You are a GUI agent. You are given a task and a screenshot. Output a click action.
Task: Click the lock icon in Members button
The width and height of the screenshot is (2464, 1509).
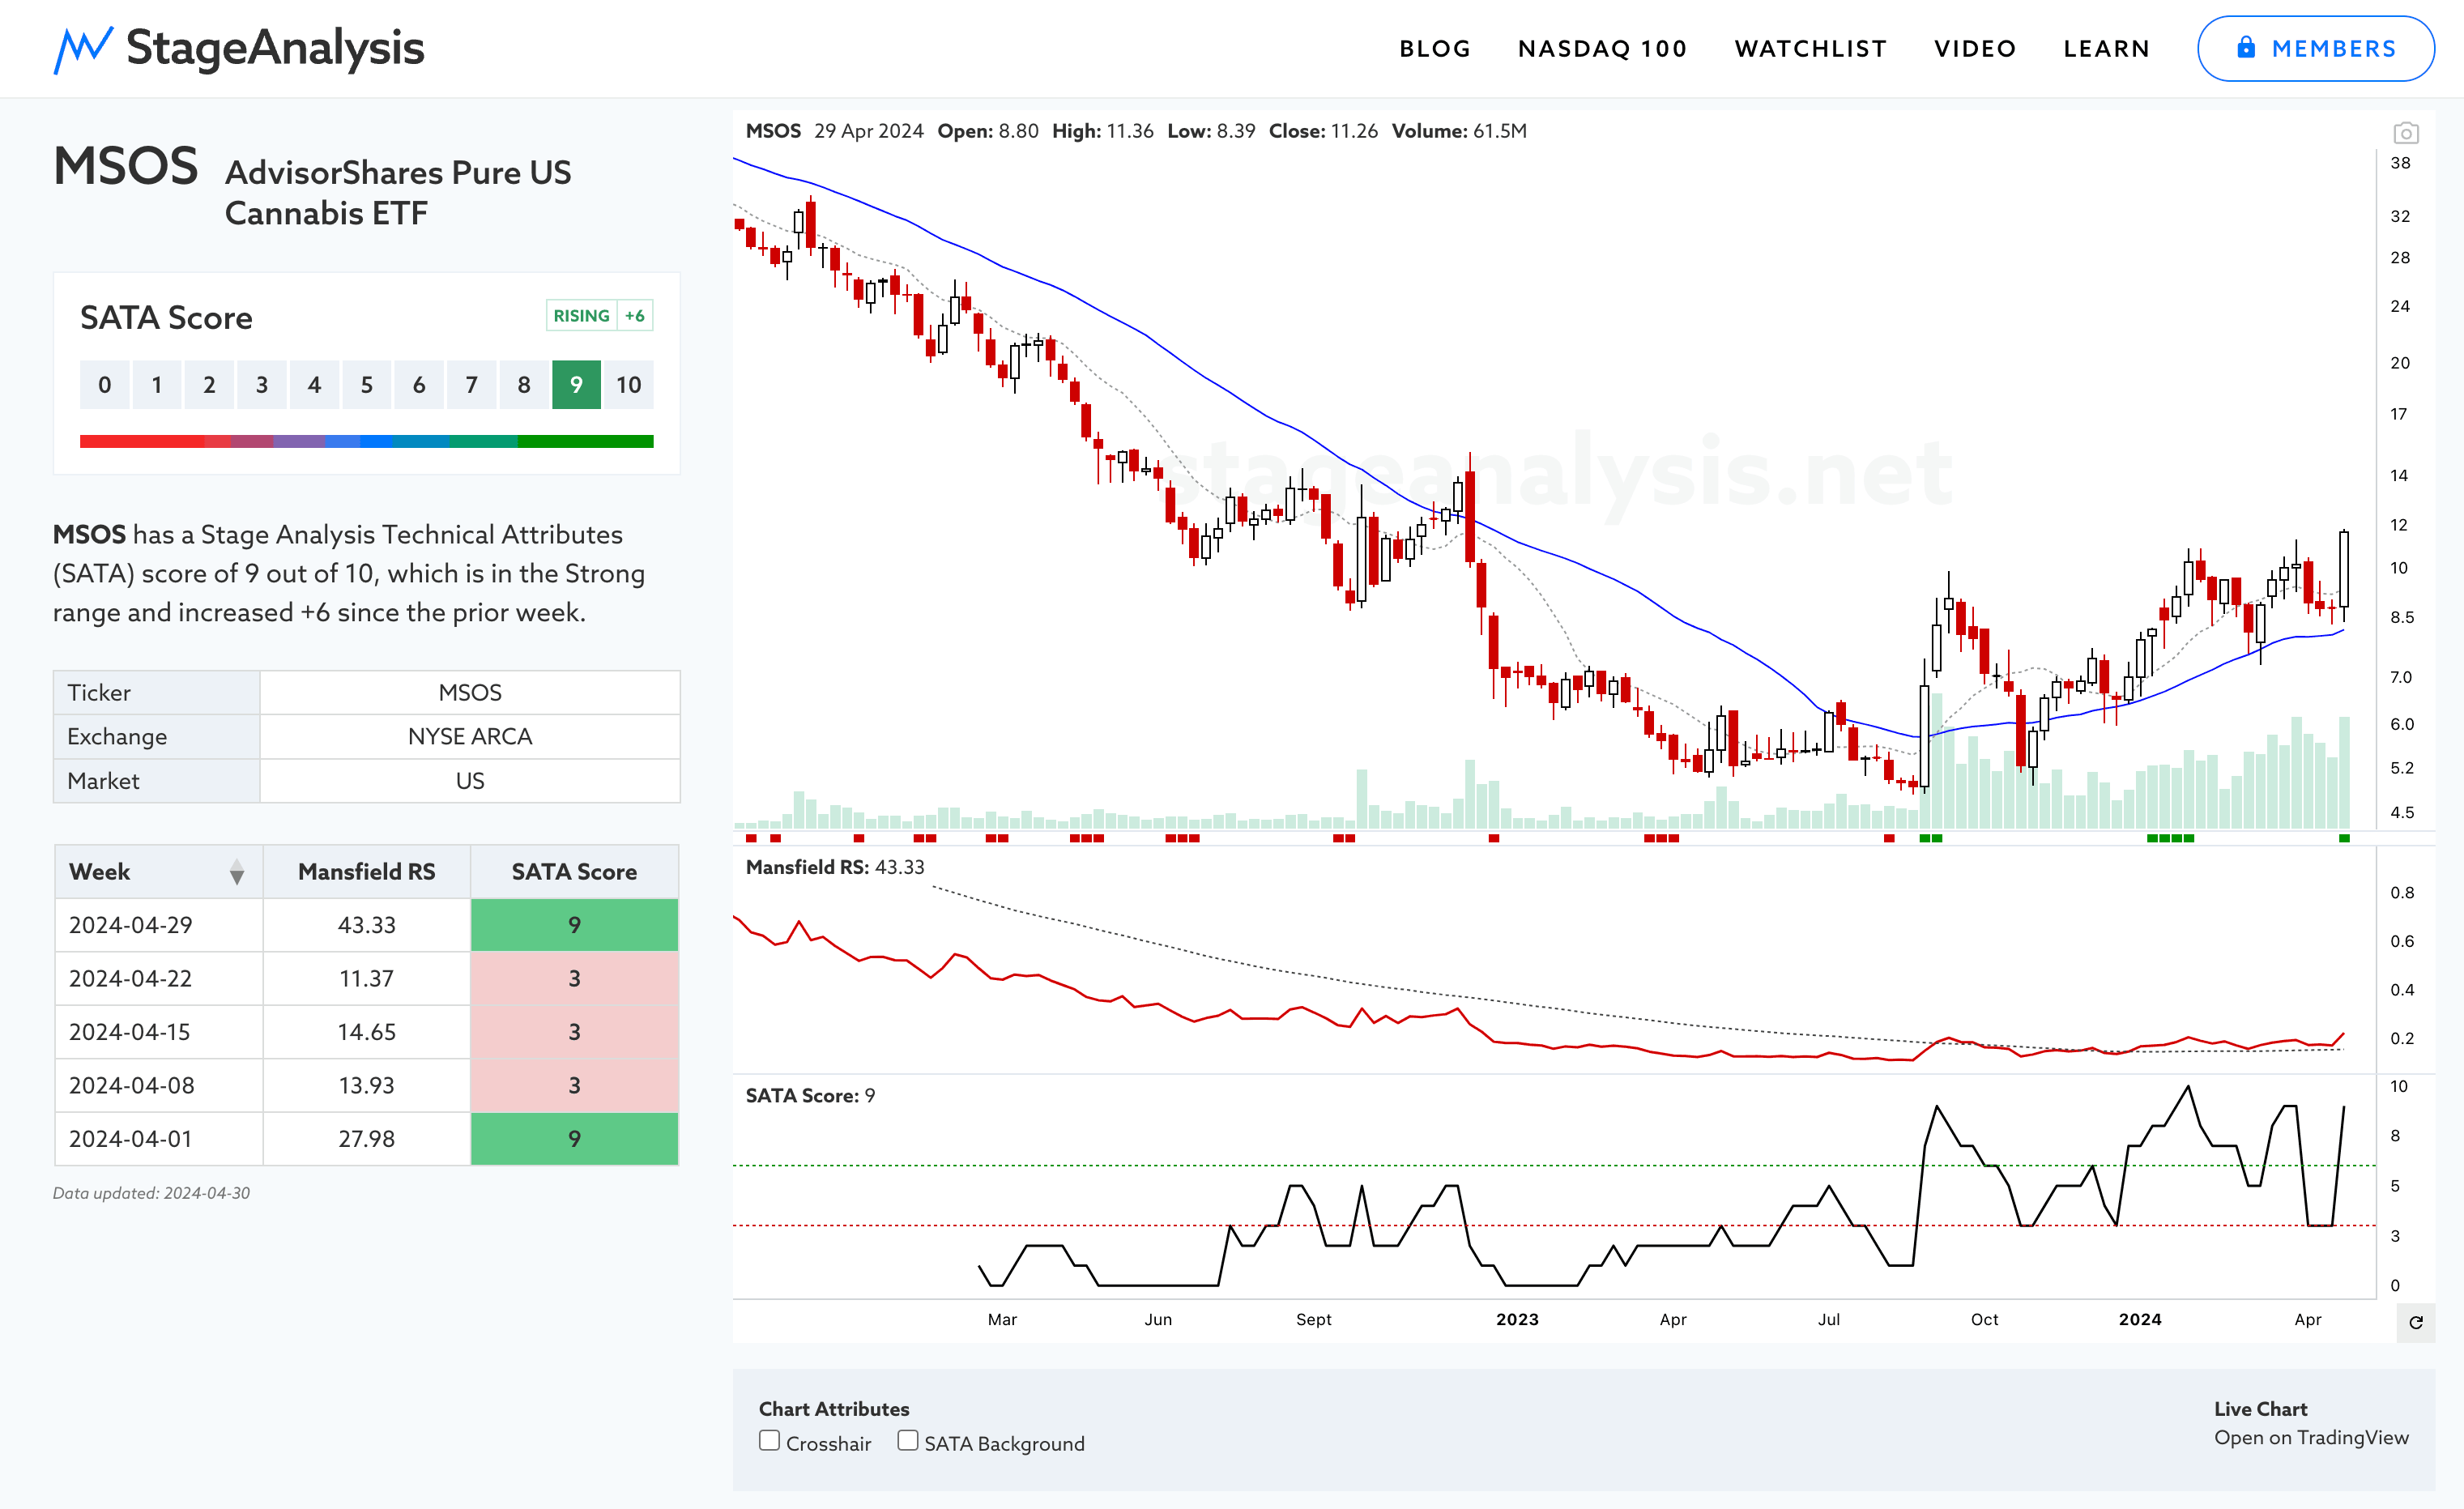[2246, 47]
